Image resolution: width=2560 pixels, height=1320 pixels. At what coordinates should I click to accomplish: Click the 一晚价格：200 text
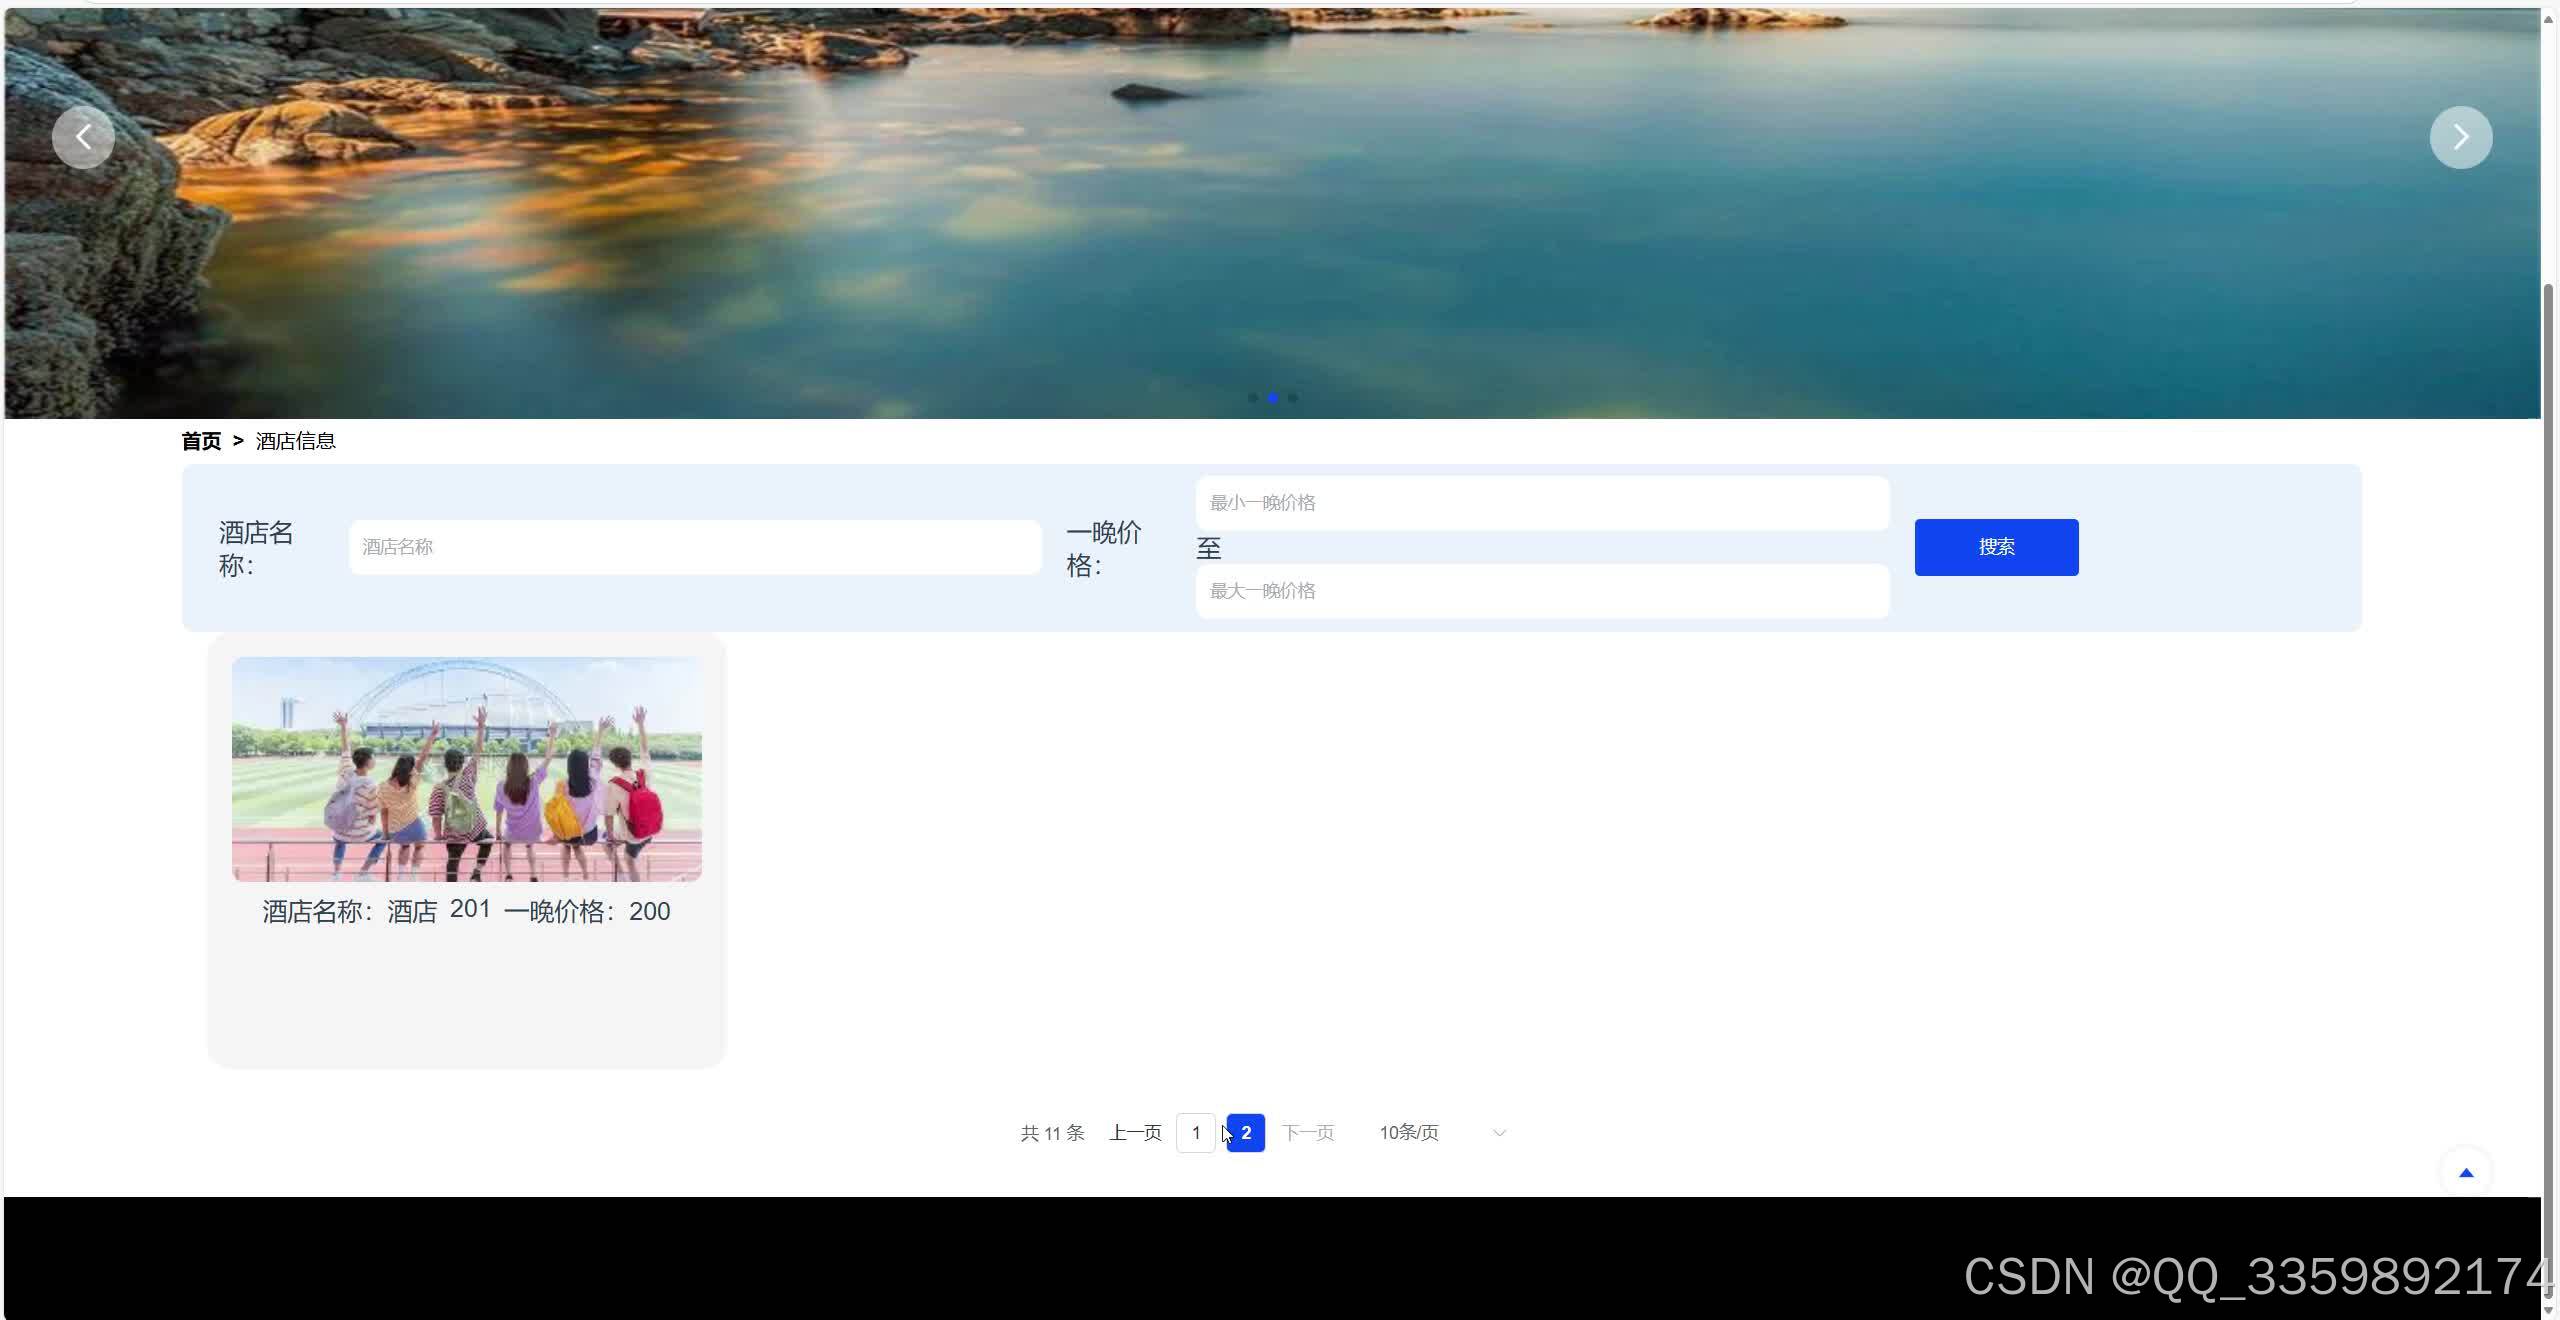pyautogui.click(x=587, y=911)
